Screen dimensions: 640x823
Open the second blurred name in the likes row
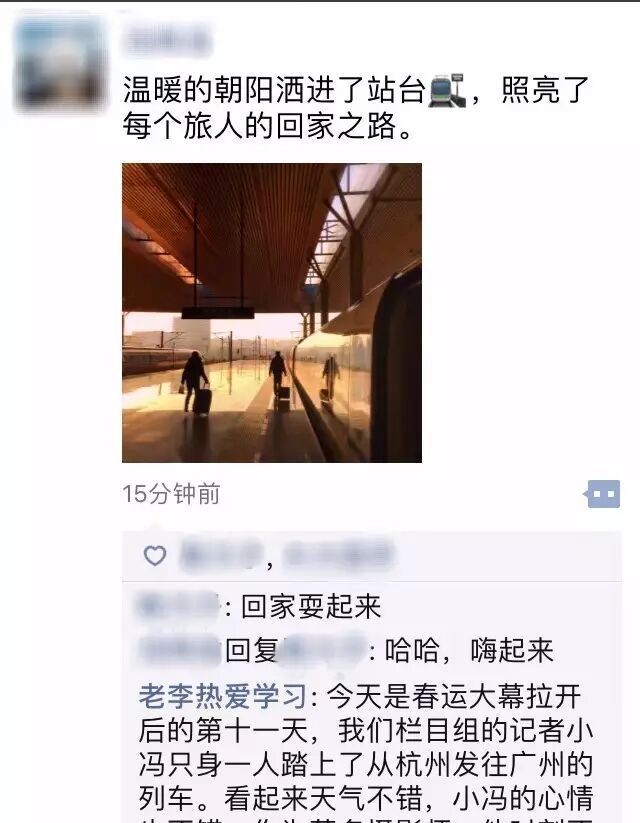pos(339,554)
